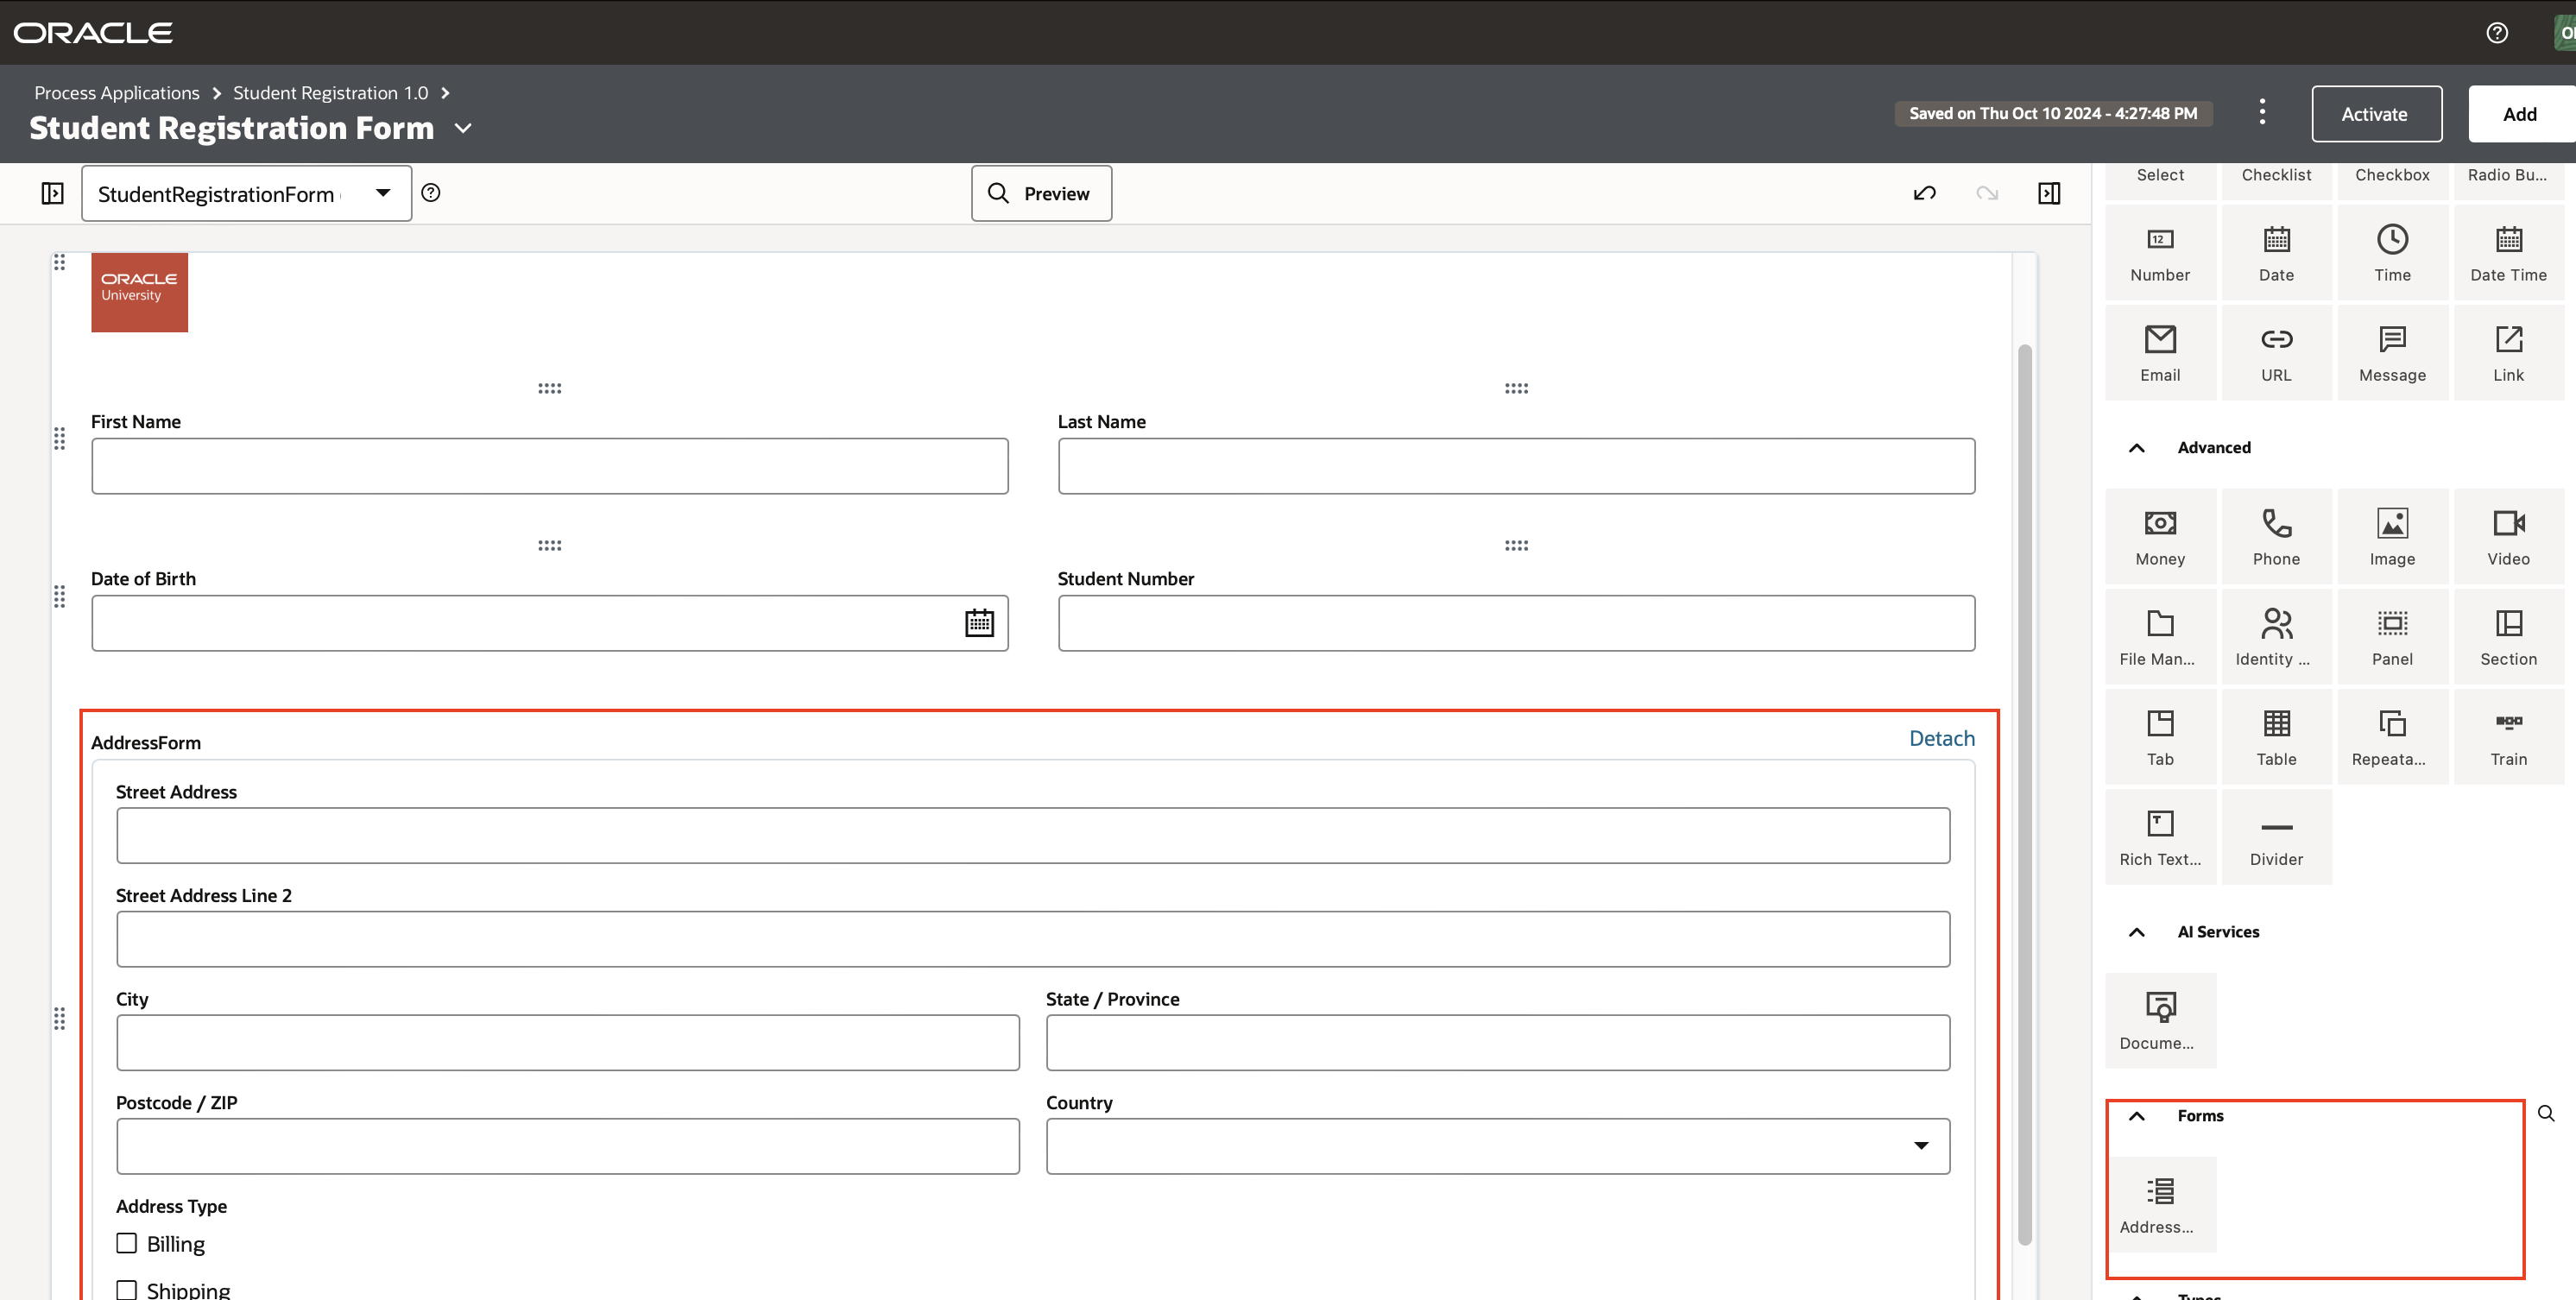Check the Billing address type checkbox
Viewport: 2576px width, 1300px height.
coord(125,1242)
